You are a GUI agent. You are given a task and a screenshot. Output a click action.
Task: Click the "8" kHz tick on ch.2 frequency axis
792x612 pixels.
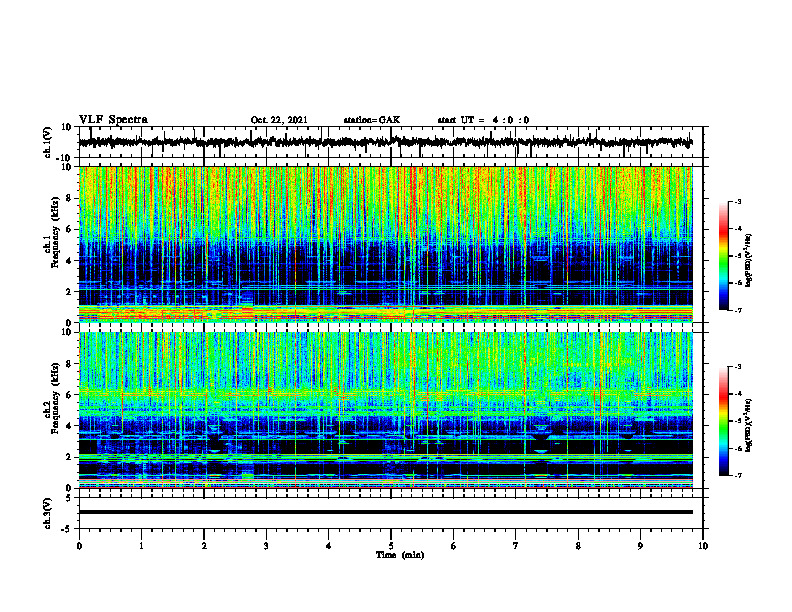click(x=70, y=364)
